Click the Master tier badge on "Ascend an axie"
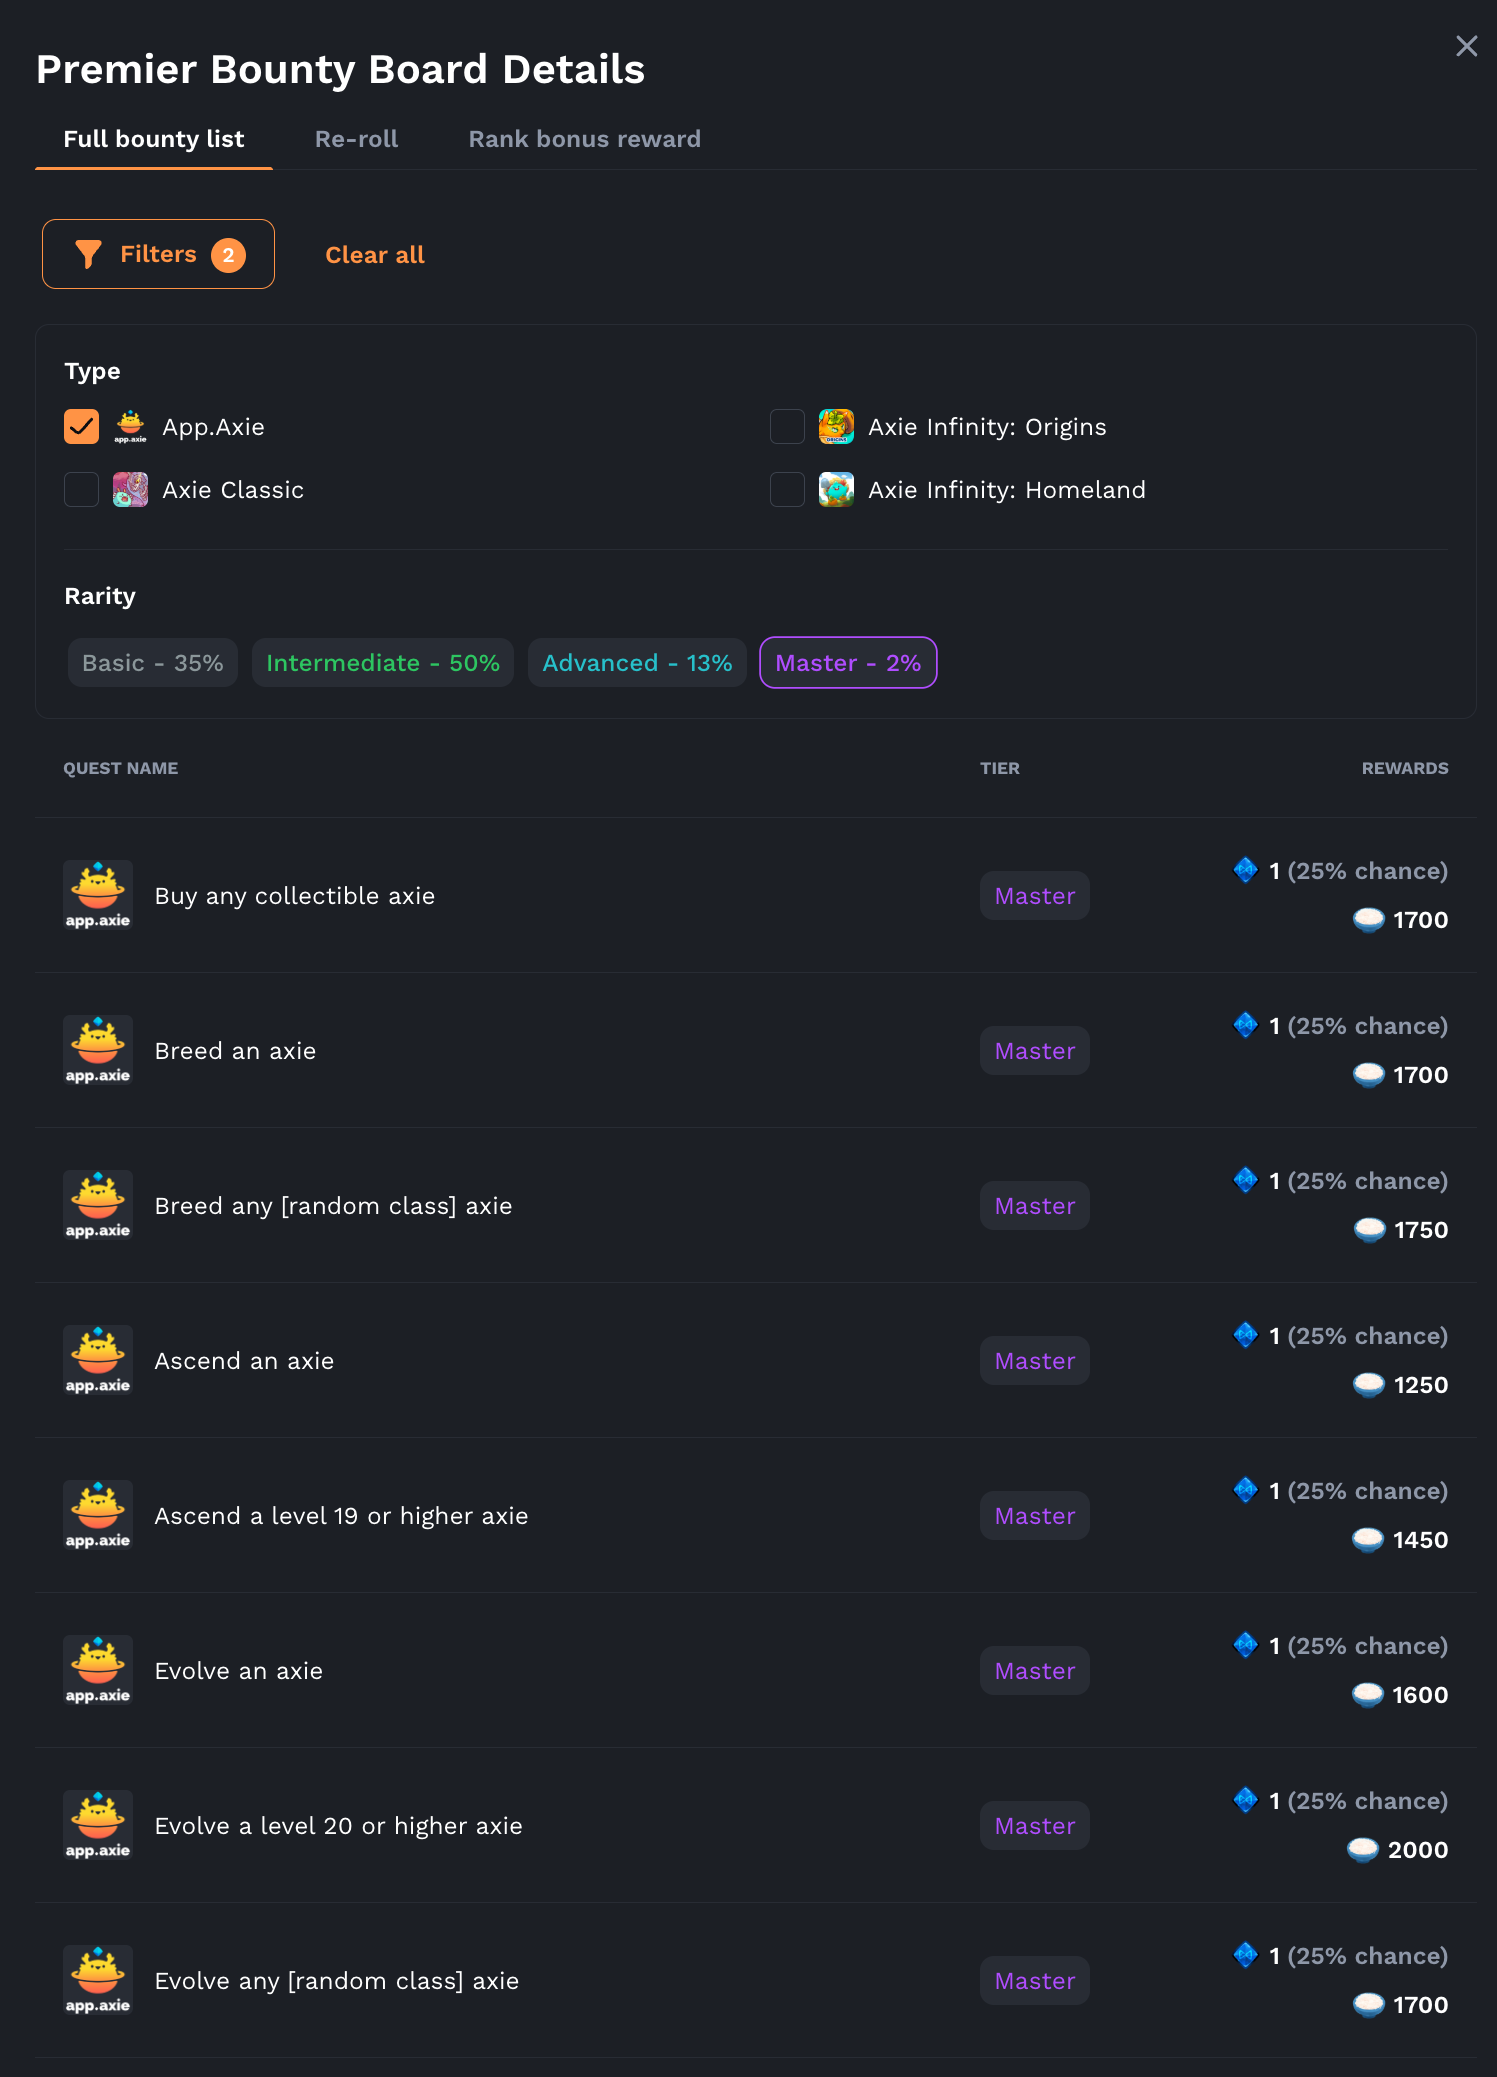 point(1034,1360)
